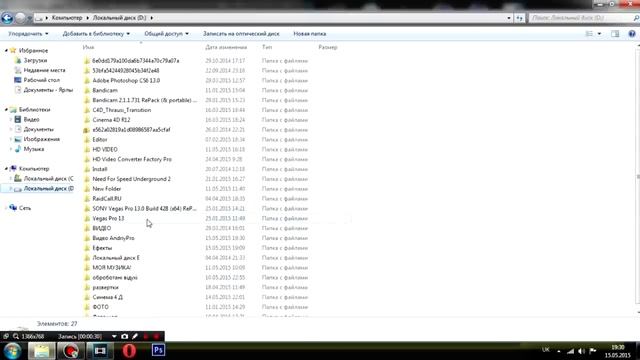Viewport: 640px width, 360px height.
Task: Select the HD Video Converter Factory Pro folder
Action: pyautogui.click(x=132, y=159)
